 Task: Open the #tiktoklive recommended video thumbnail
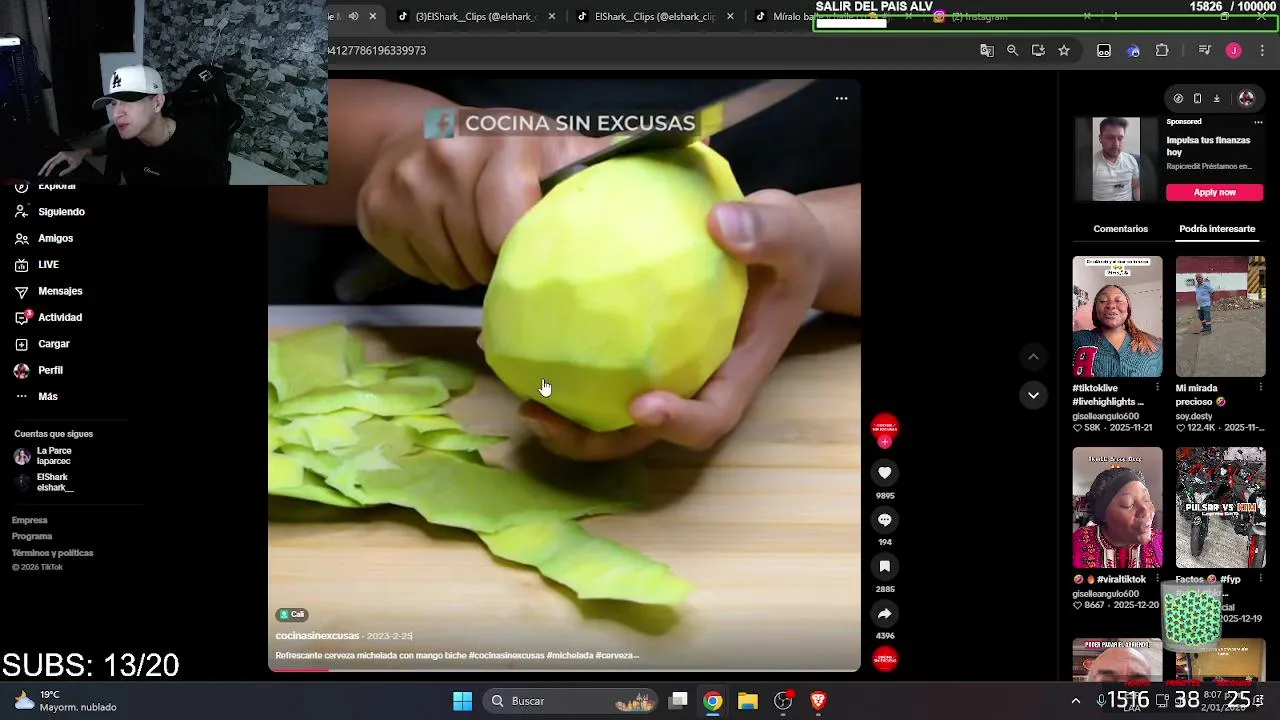(1117, 316)
